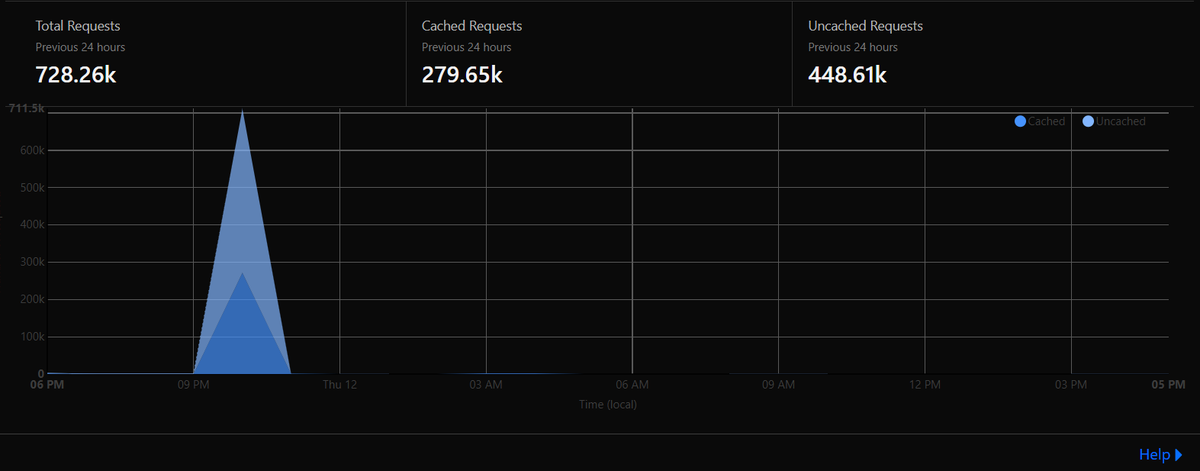Click the 300k y-axis label
The width and height of the screenshot is (1200, 471).
point(32,262)
